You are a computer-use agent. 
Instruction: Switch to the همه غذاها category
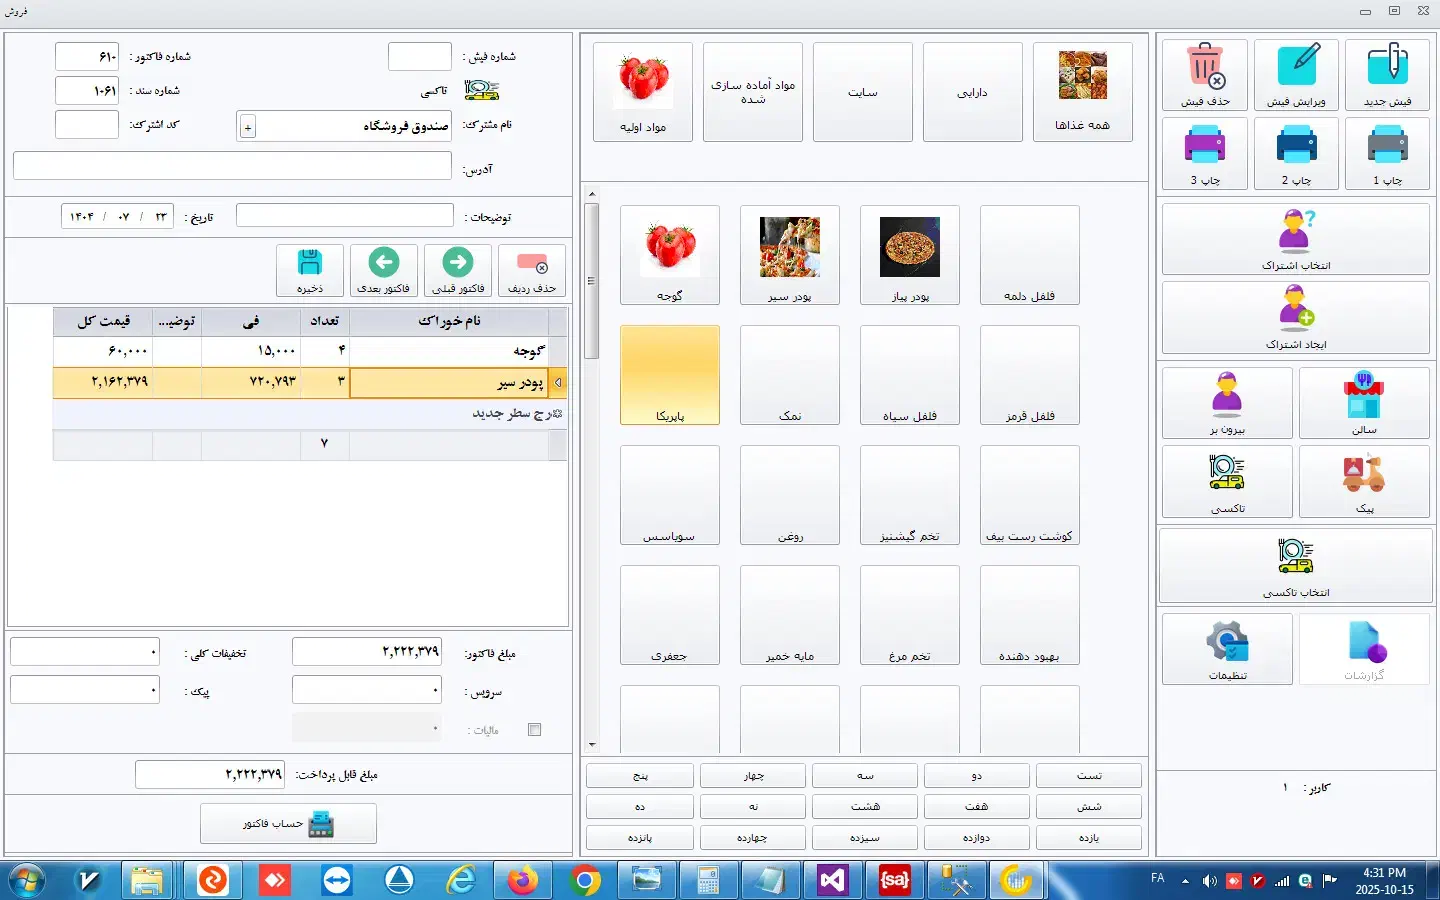coord(1083,91)
